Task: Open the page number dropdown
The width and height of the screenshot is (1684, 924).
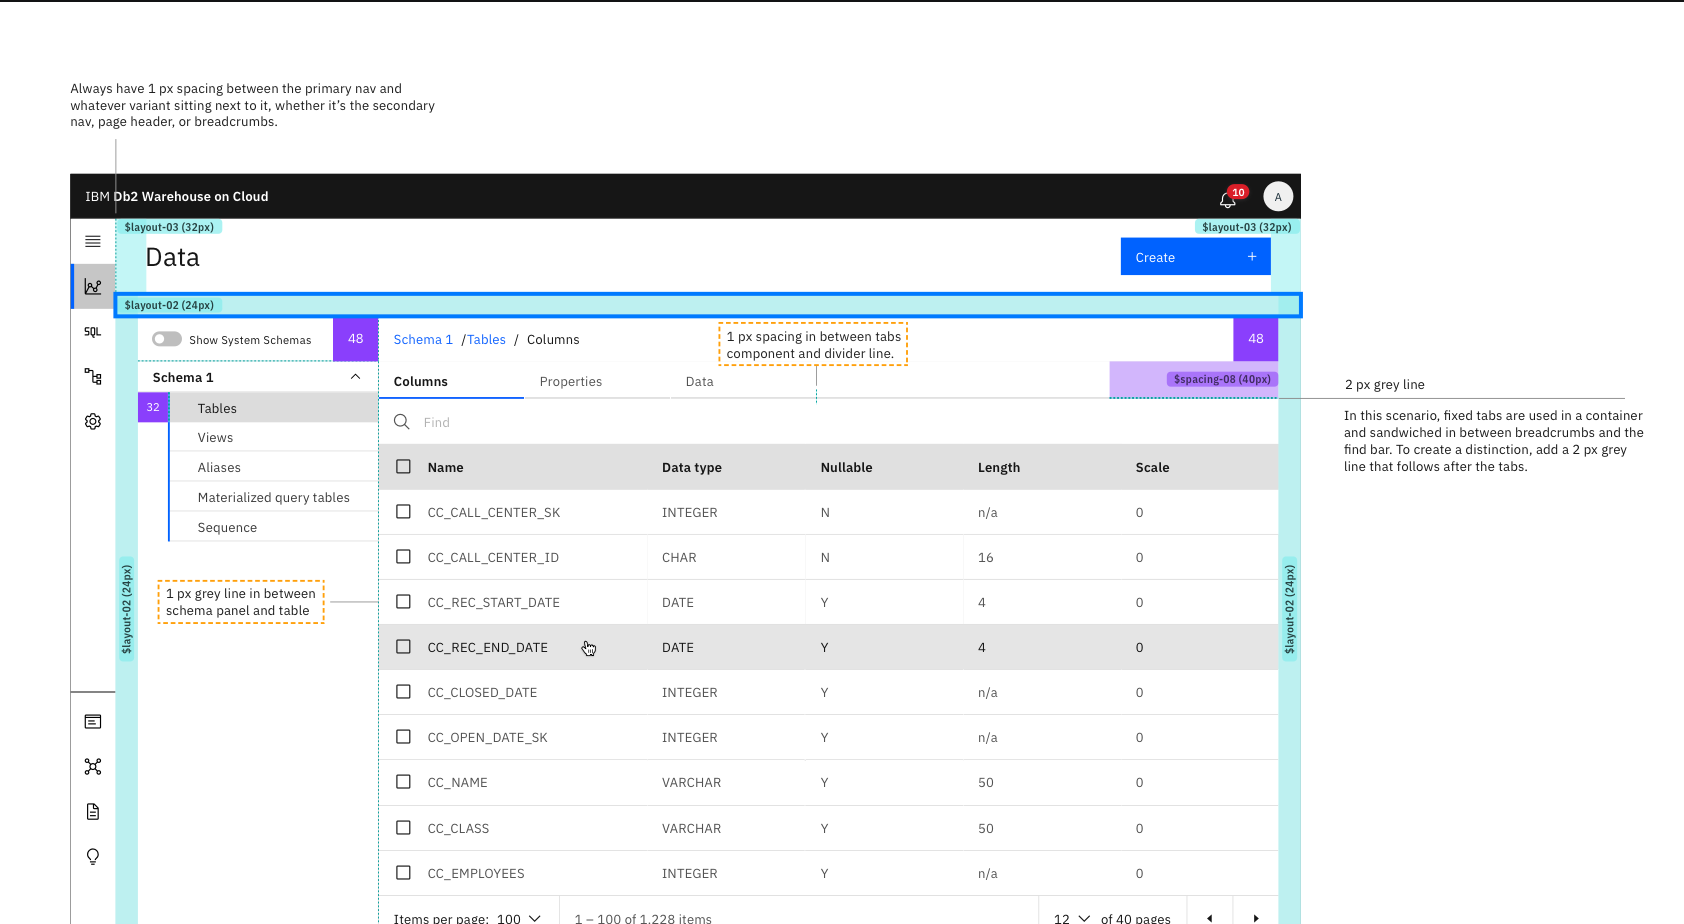Action: [x=1071, y=918]
